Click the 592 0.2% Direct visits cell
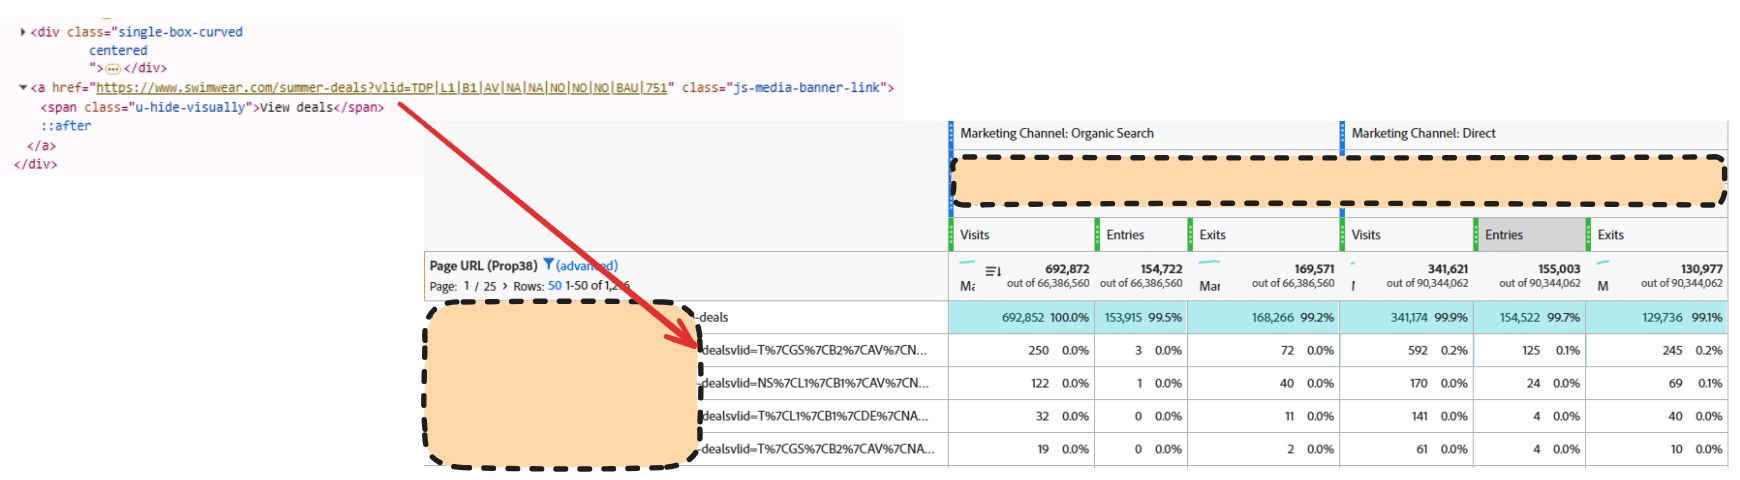 pos(1406,350)
